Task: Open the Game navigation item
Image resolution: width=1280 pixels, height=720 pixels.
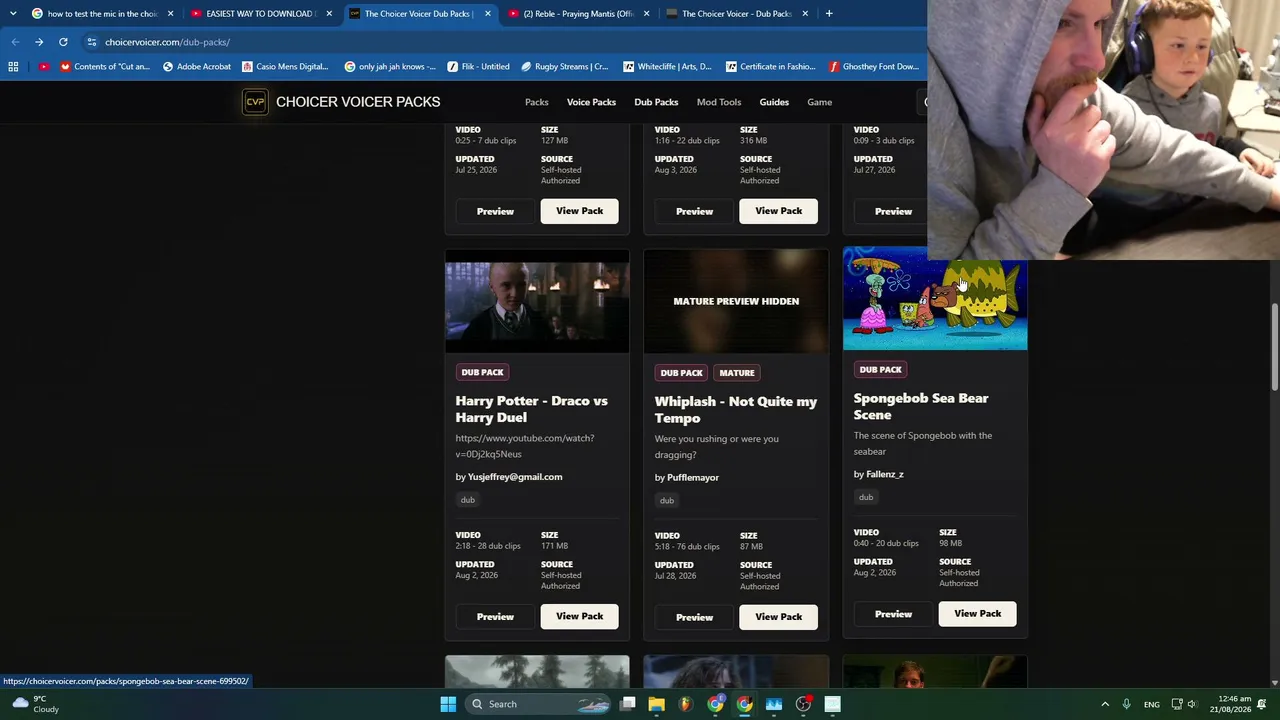Action: click(x=819, y=102)
